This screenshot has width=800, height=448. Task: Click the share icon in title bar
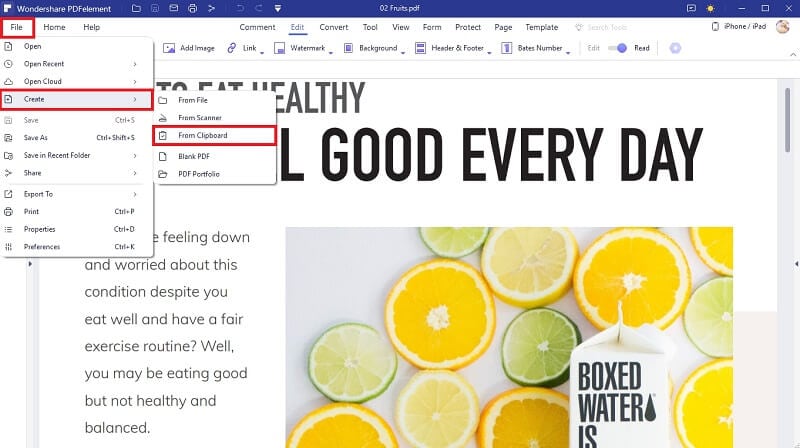coord(211,8)
